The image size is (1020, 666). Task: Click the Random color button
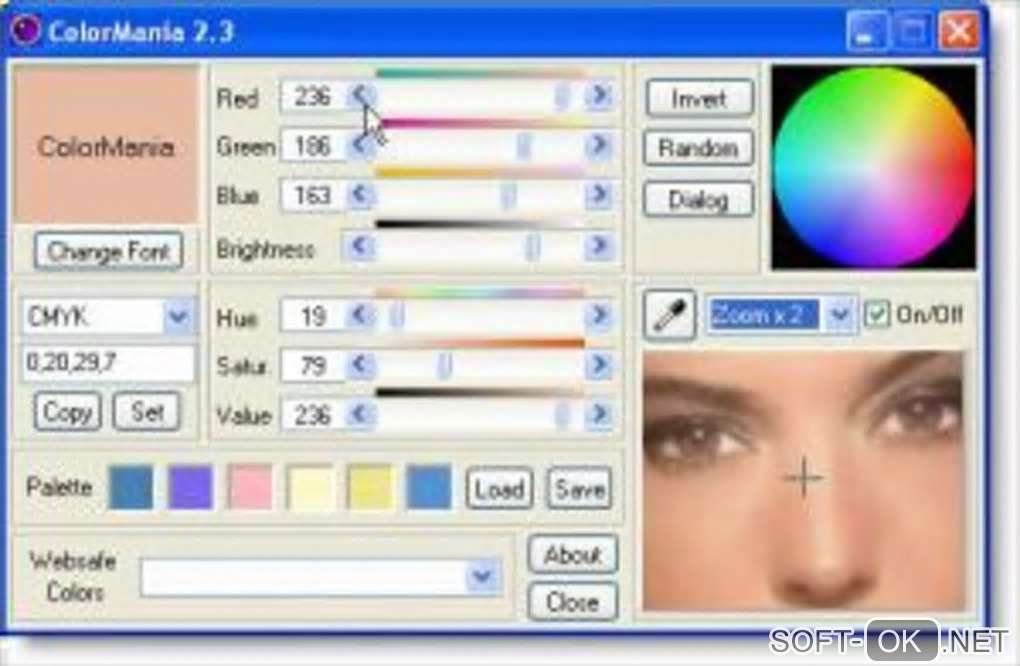699,148
